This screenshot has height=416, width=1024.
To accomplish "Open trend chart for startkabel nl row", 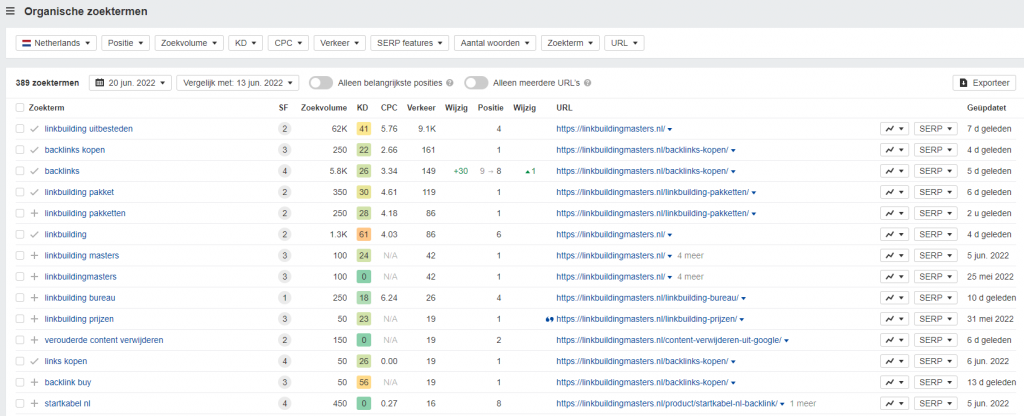I will [x=894, y=404].
